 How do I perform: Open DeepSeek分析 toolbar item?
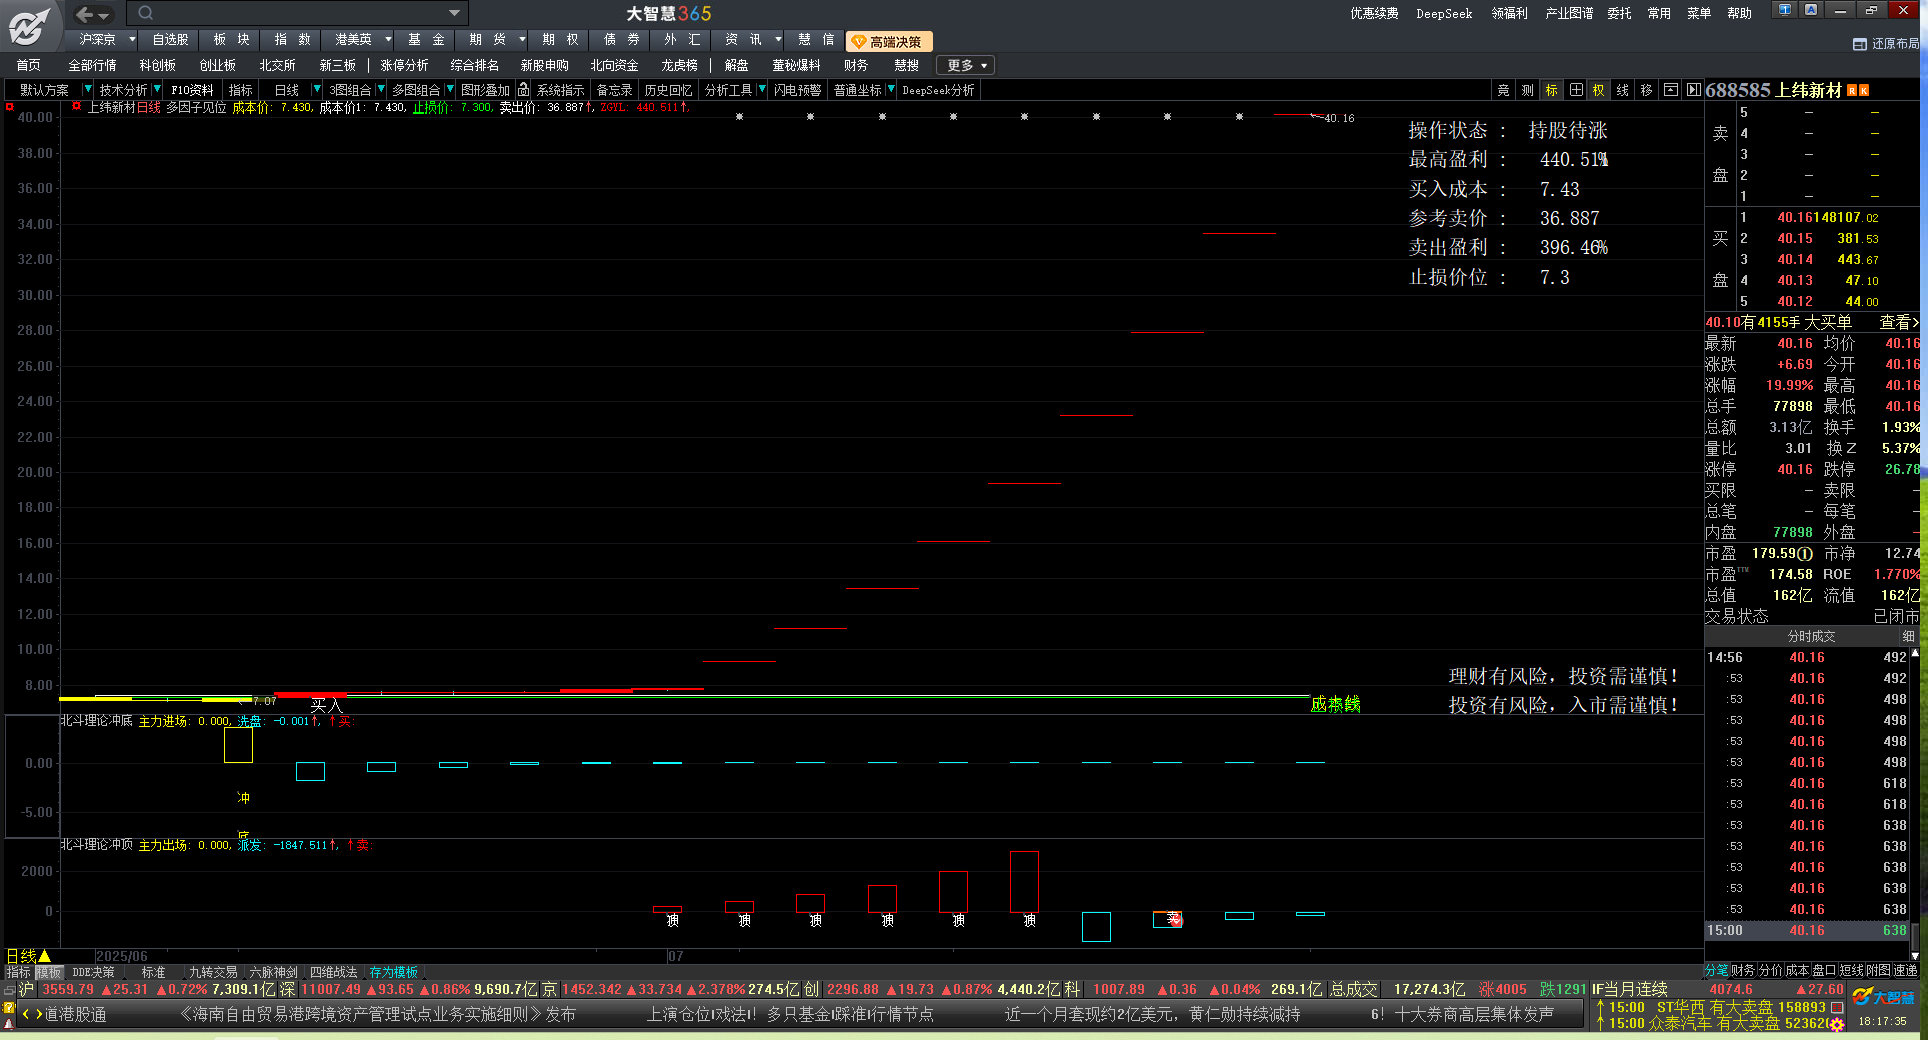click(938, 90)
